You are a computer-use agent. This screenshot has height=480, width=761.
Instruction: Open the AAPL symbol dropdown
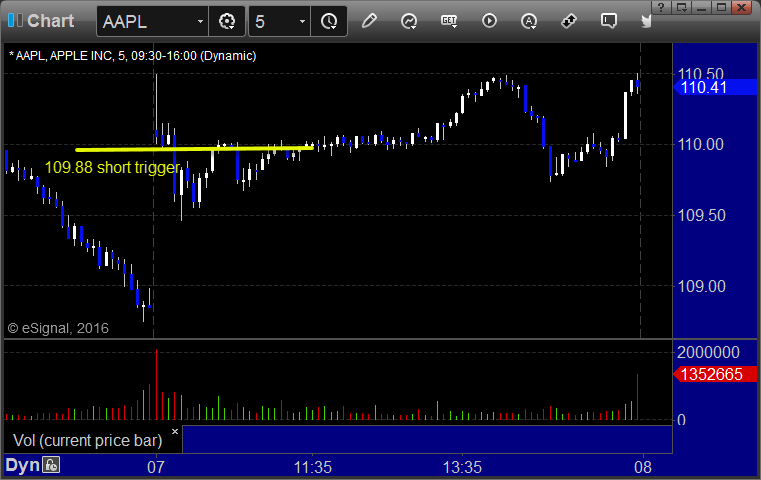pyautogui.click(x=200, y=21)
